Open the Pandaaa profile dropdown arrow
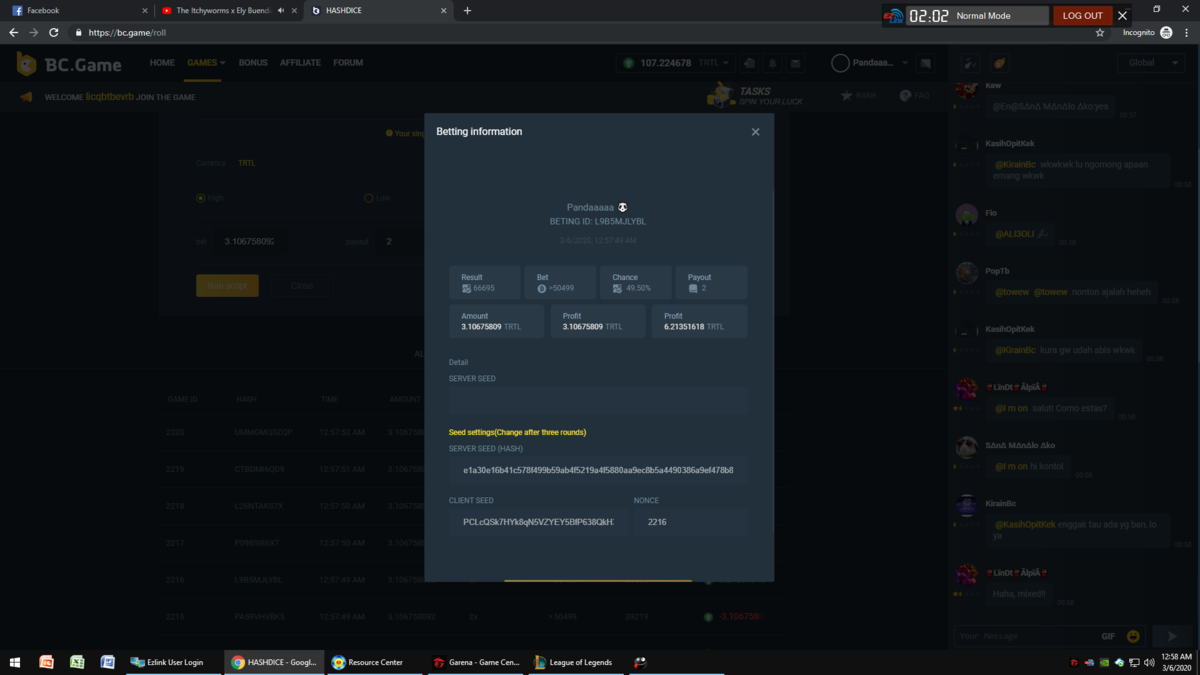The width and height of the screenshot is (1200, 675). click(905, 63)
